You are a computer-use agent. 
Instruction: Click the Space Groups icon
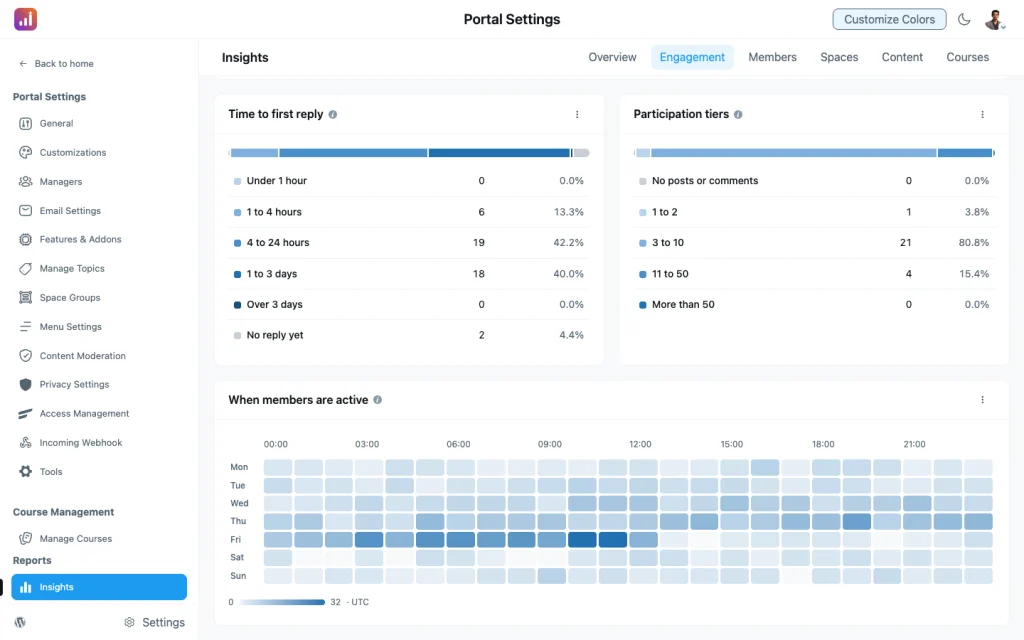[25, 297]
